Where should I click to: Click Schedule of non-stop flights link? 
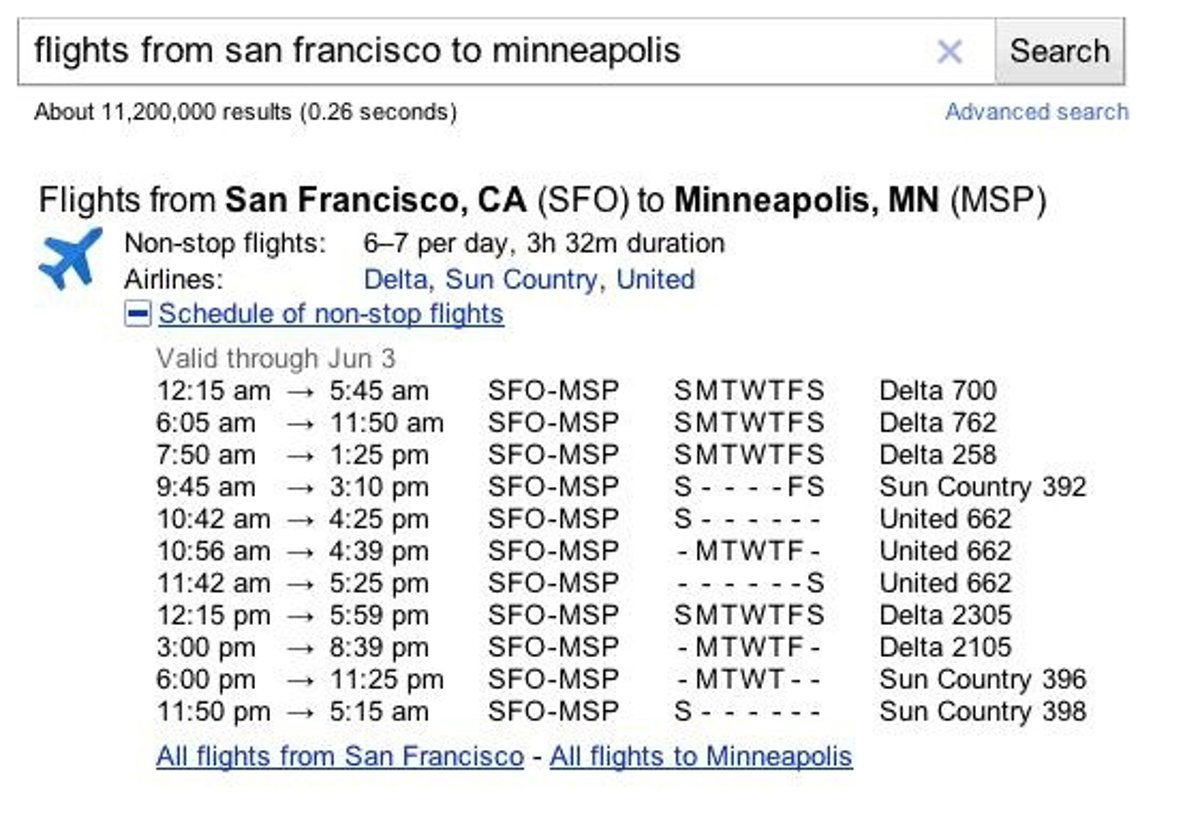coord(331,314)
